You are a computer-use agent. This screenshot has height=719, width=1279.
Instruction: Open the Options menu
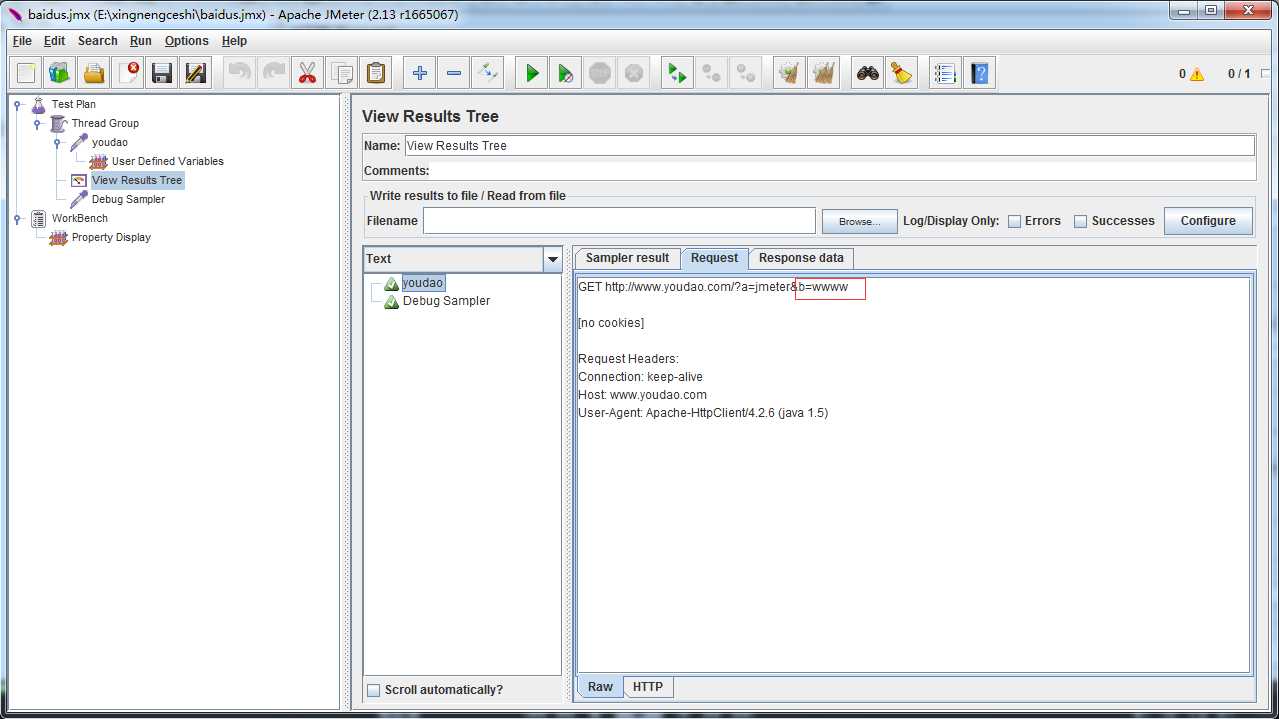coord(186,41)
